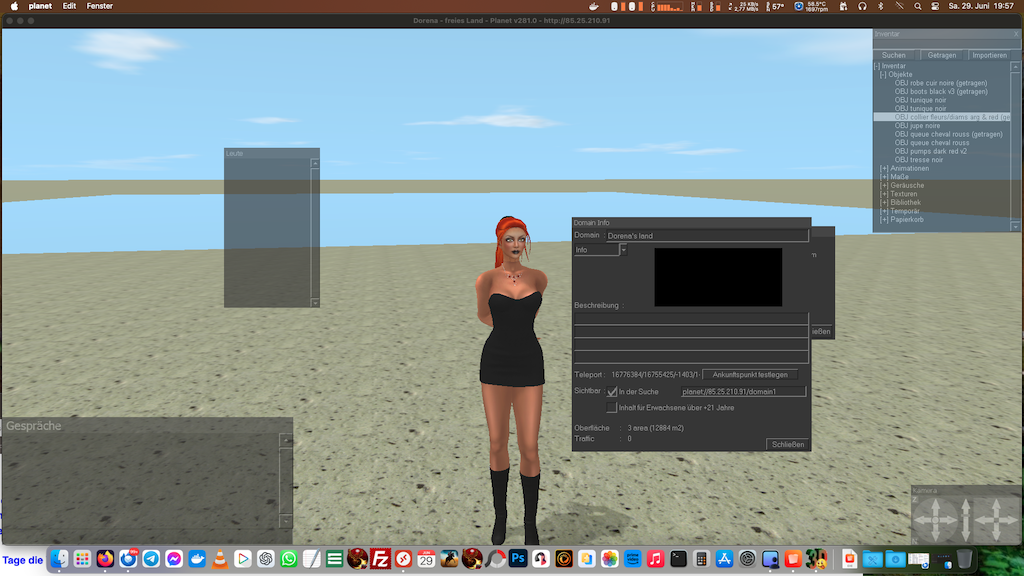Image resolution: width=1024 pixels, height=576 pixels.
Task: Open VLC media player in dock
Action: 220,559
